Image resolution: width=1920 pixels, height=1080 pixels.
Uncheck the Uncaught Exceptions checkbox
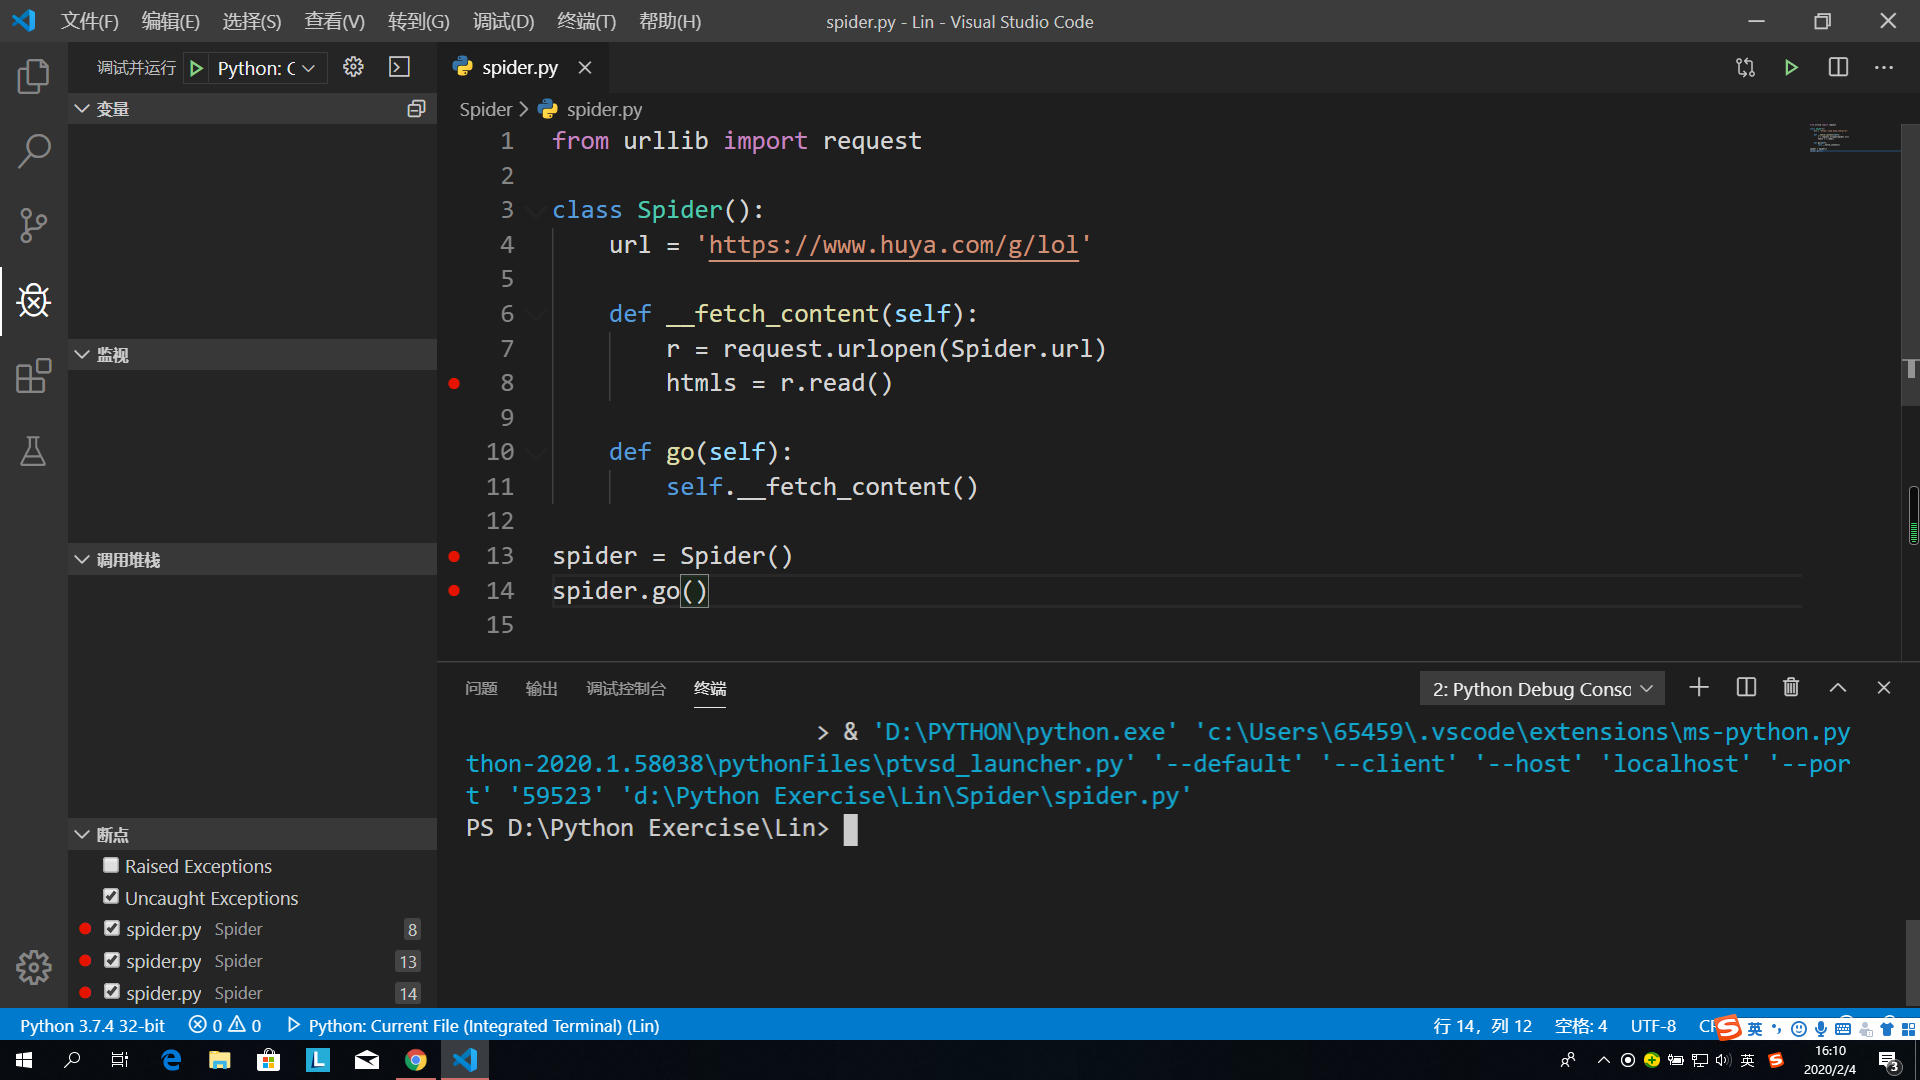(x=111, y=897)
